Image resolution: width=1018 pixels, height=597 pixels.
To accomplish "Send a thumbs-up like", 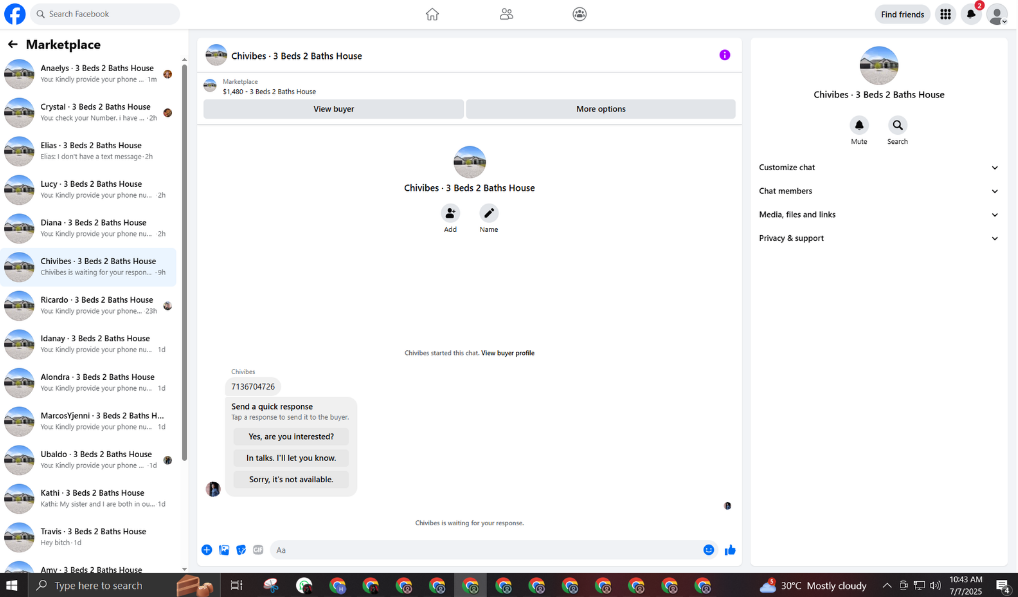I will [730, 550].
